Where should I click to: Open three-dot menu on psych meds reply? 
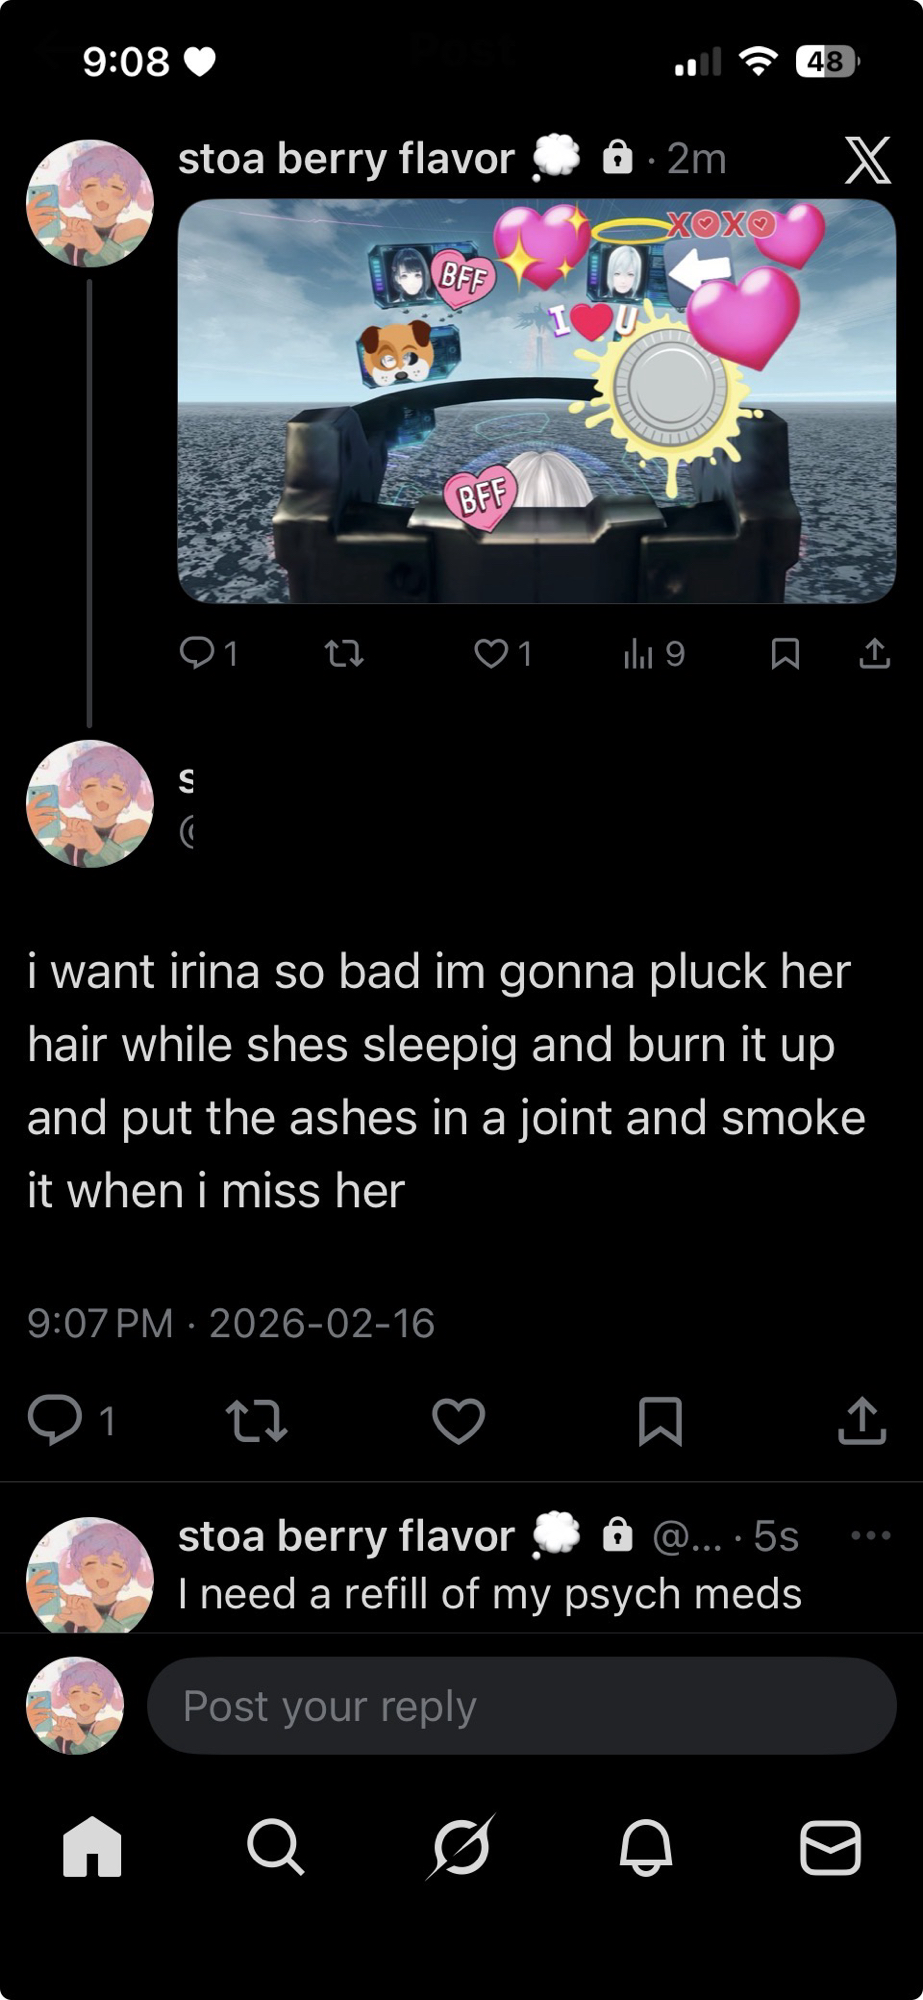click(x=870, y=1536)
